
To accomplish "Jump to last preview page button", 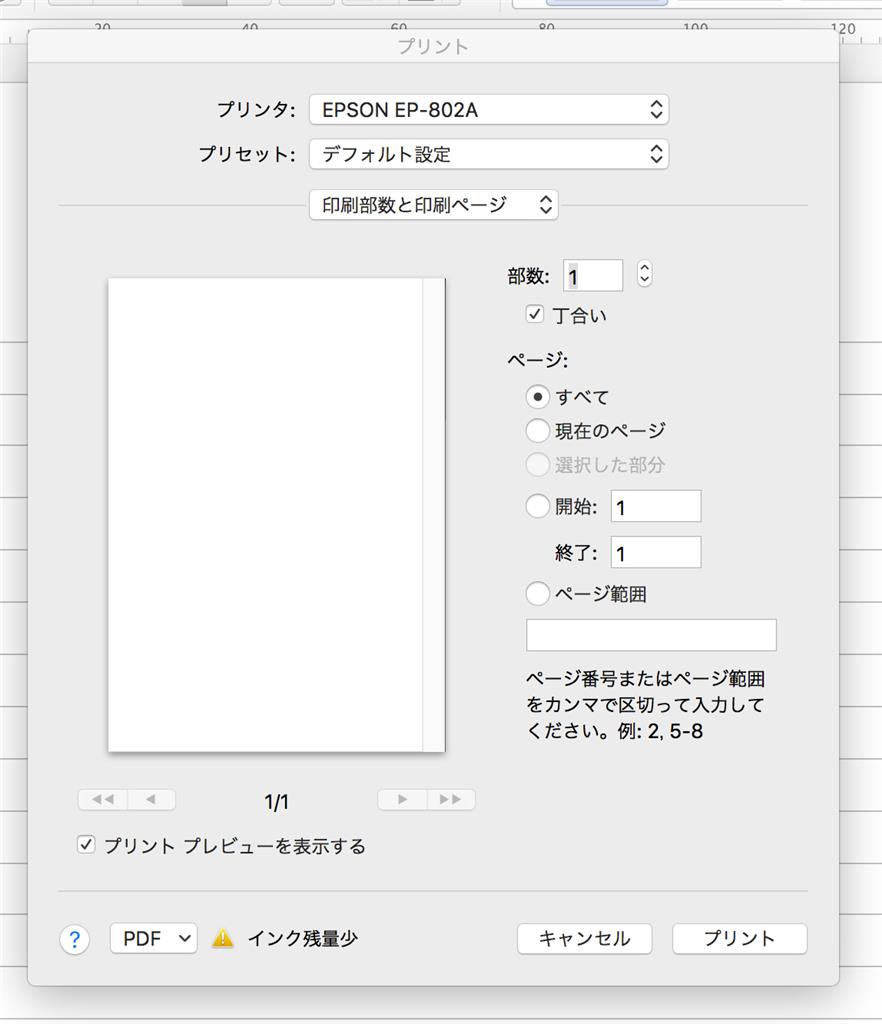I will (x=450, y=799).
